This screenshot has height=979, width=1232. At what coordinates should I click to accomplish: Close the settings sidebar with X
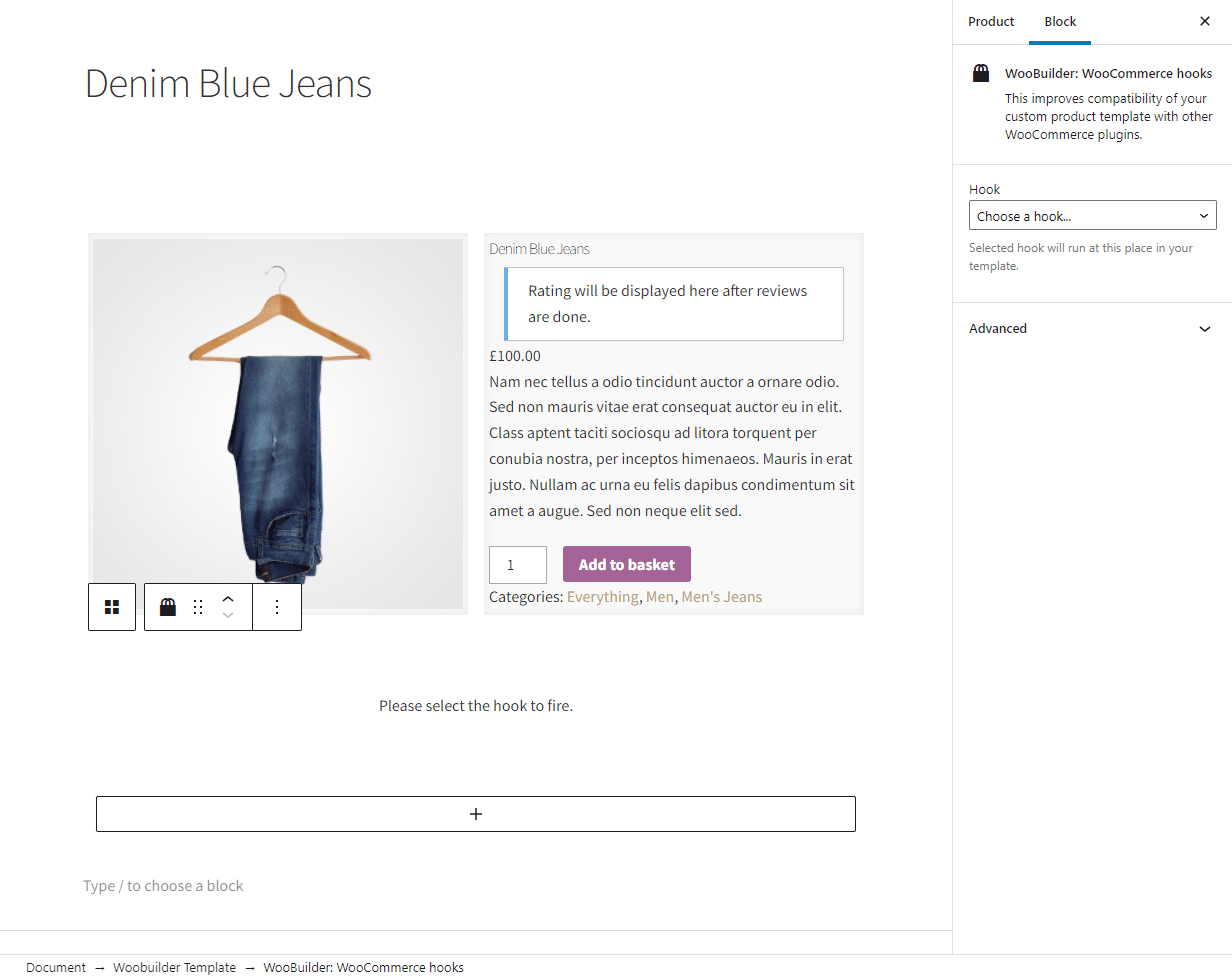[1205, 21]
